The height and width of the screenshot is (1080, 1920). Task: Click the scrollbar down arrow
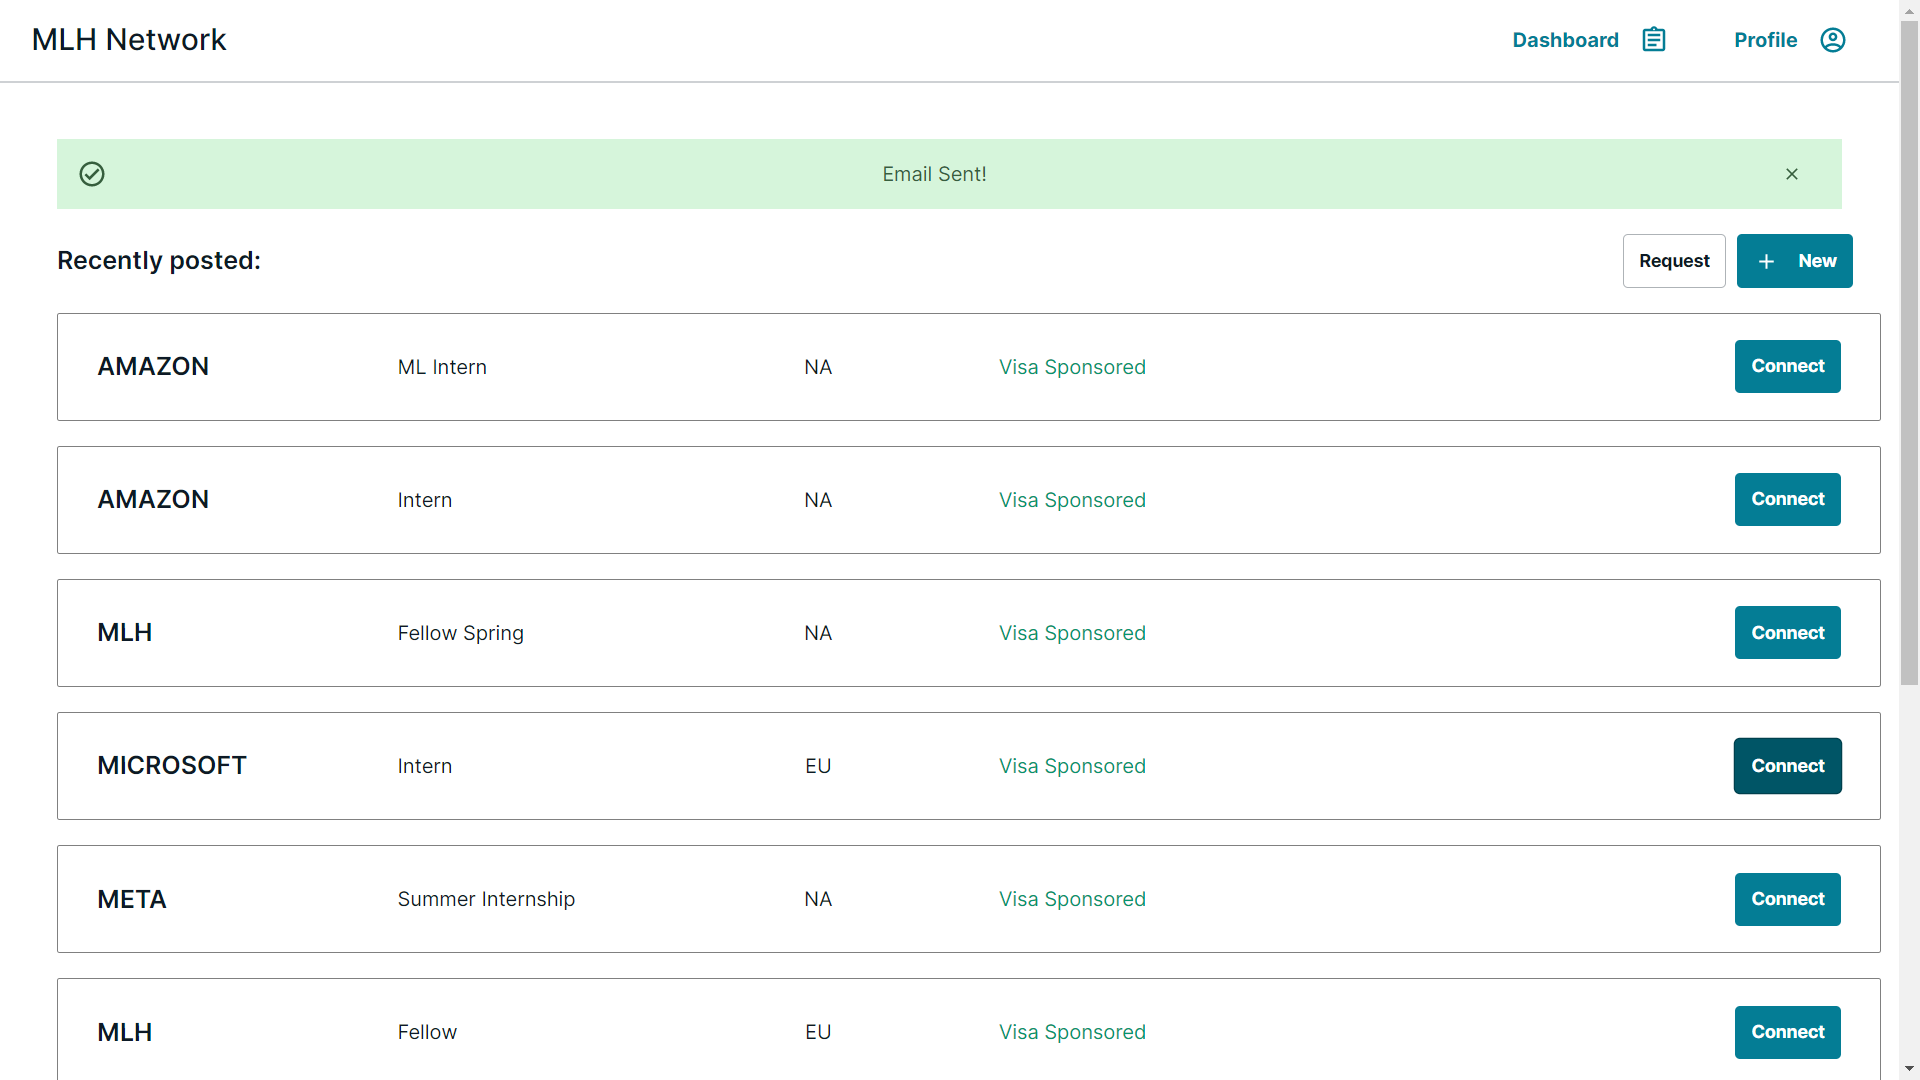[1909, 1069]
